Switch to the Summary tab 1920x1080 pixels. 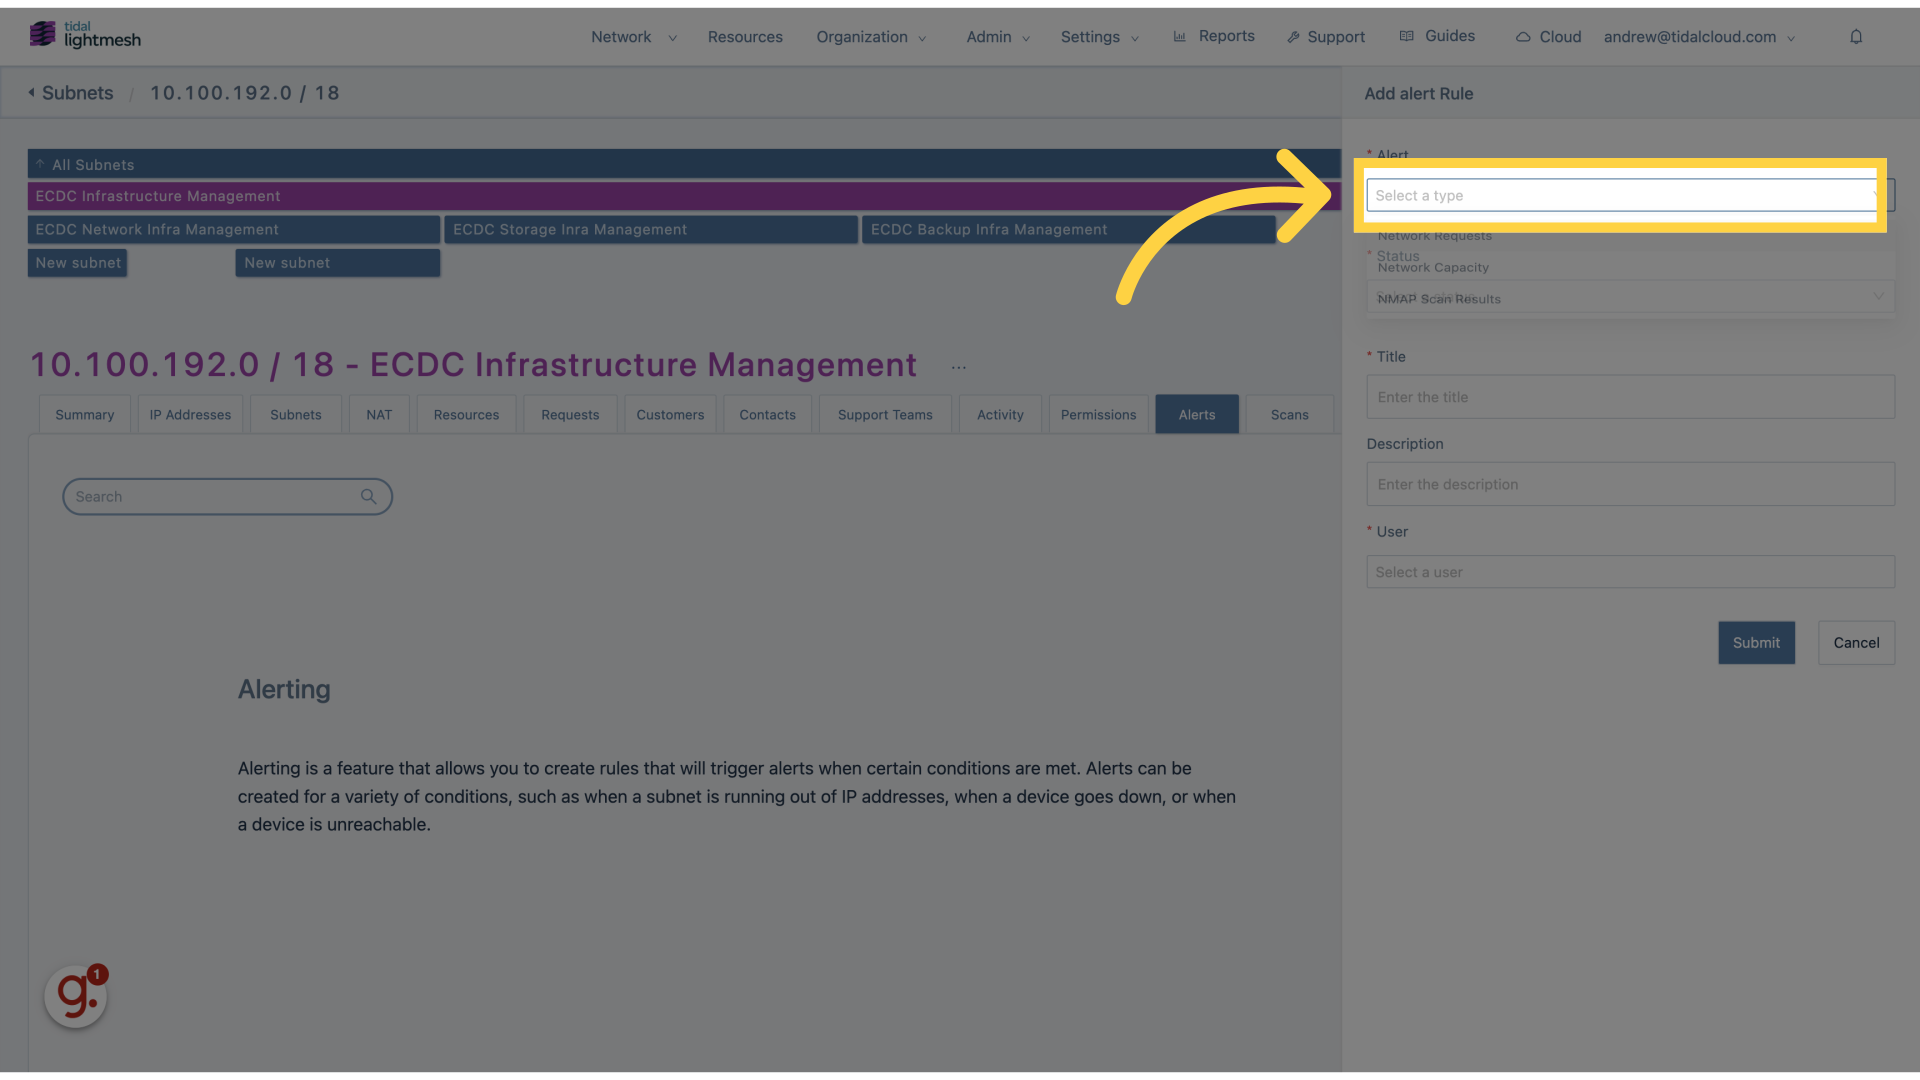[83, 414]
